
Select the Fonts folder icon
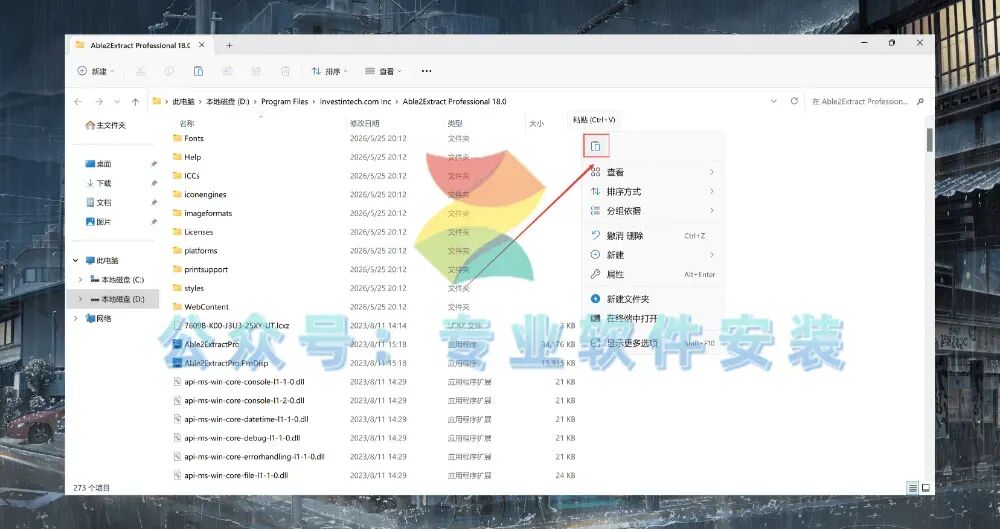click(x=177, y=138)
